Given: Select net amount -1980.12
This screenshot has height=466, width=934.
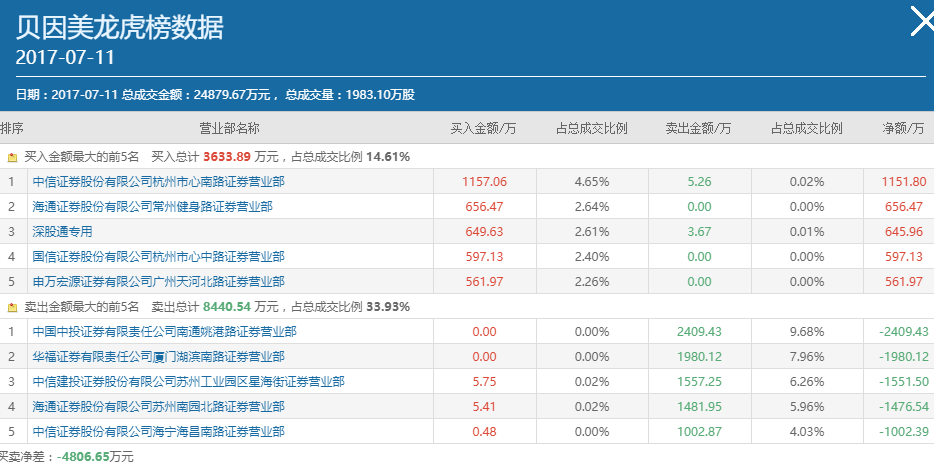Looking at the screenshot, I should click(x=904, y=357).
